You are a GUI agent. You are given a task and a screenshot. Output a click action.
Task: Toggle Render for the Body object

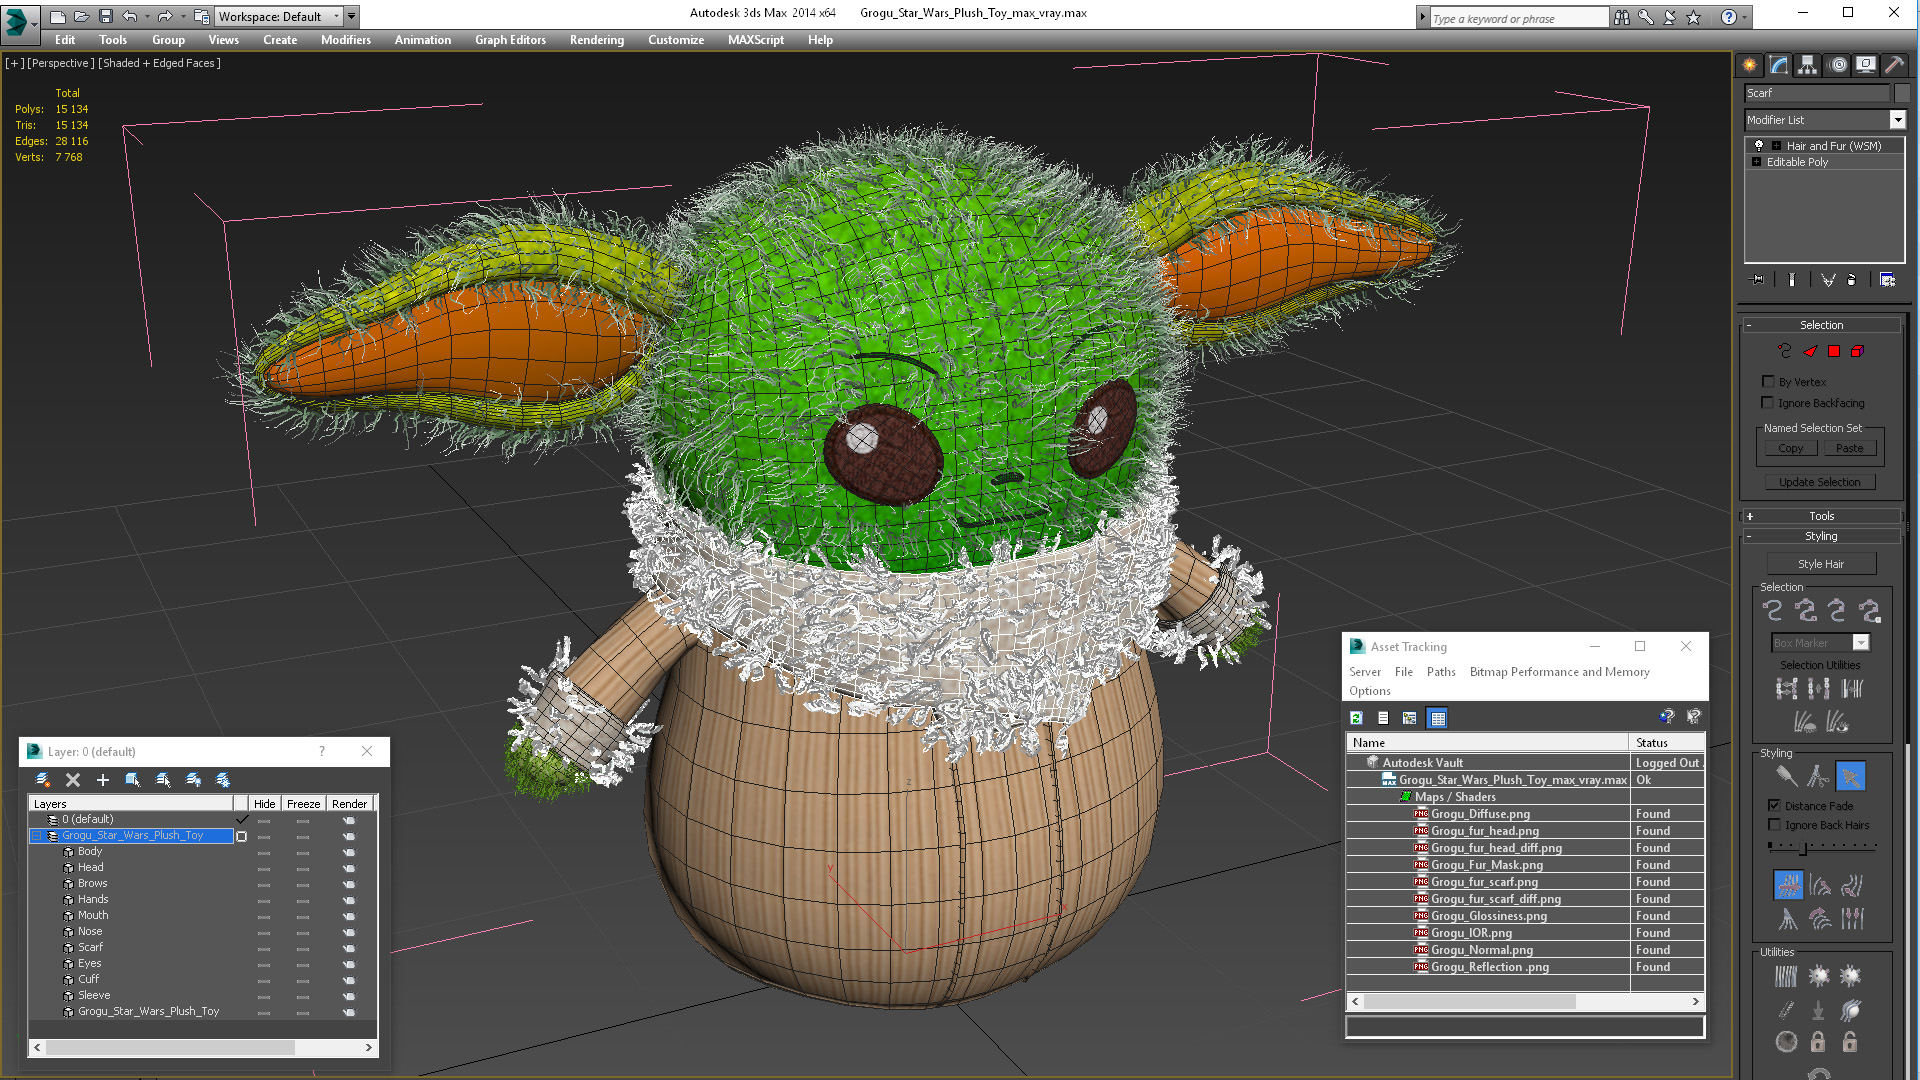pyautogui.click(x=349, y=852)
